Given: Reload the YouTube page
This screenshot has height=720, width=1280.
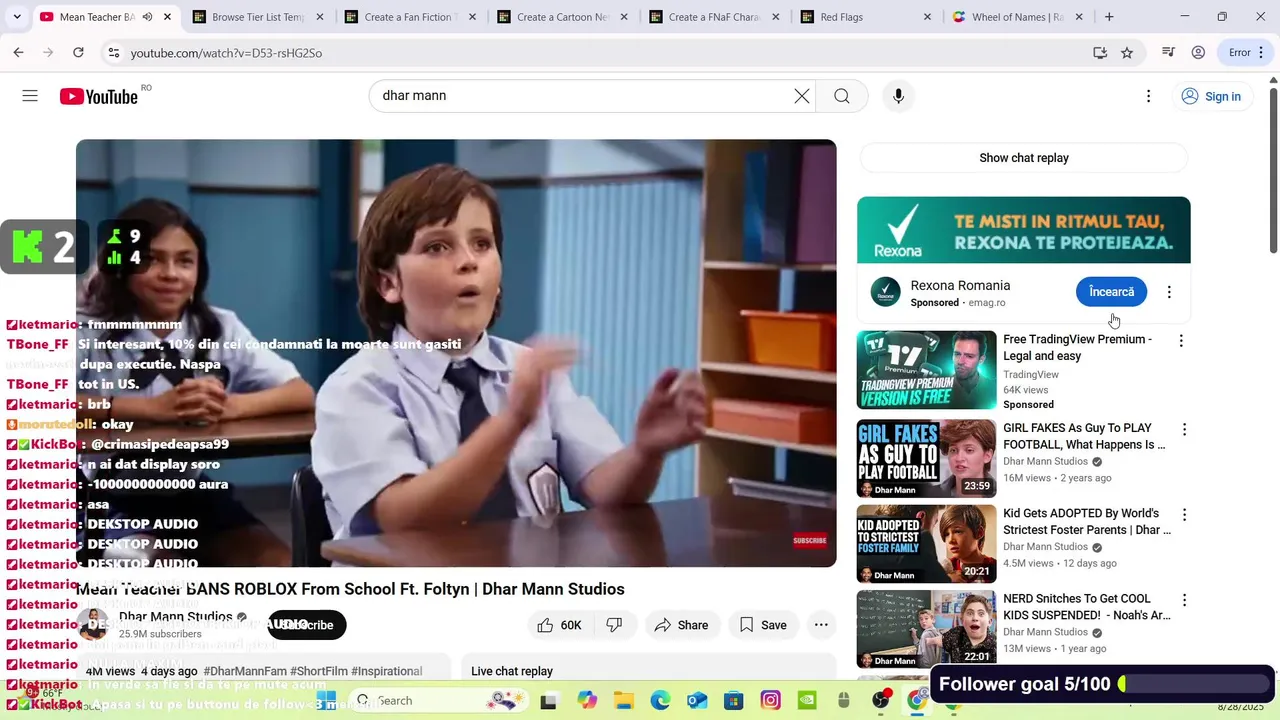Looking at the screenshot, I should pyautogui.click(x=78, y=53).
